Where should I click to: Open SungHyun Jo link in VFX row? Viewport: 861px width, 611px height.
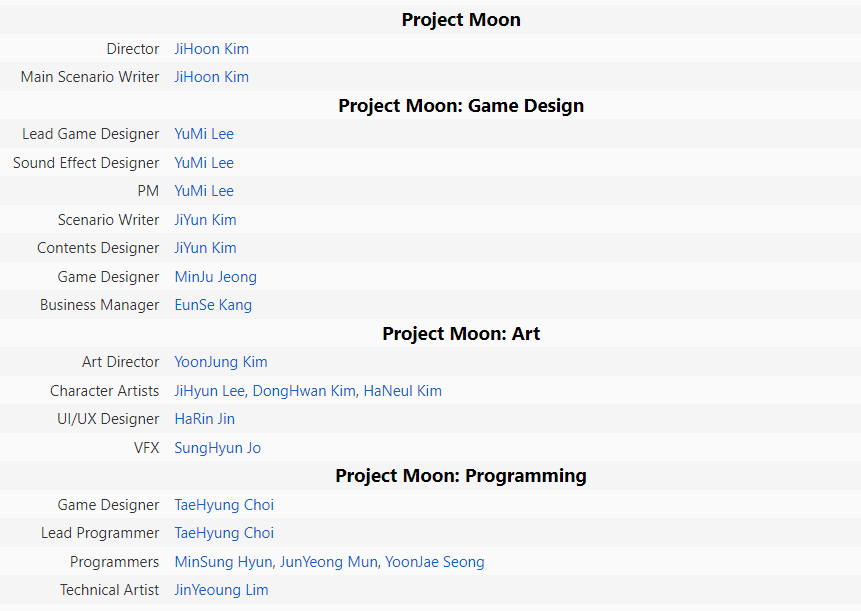pos(217,448)
